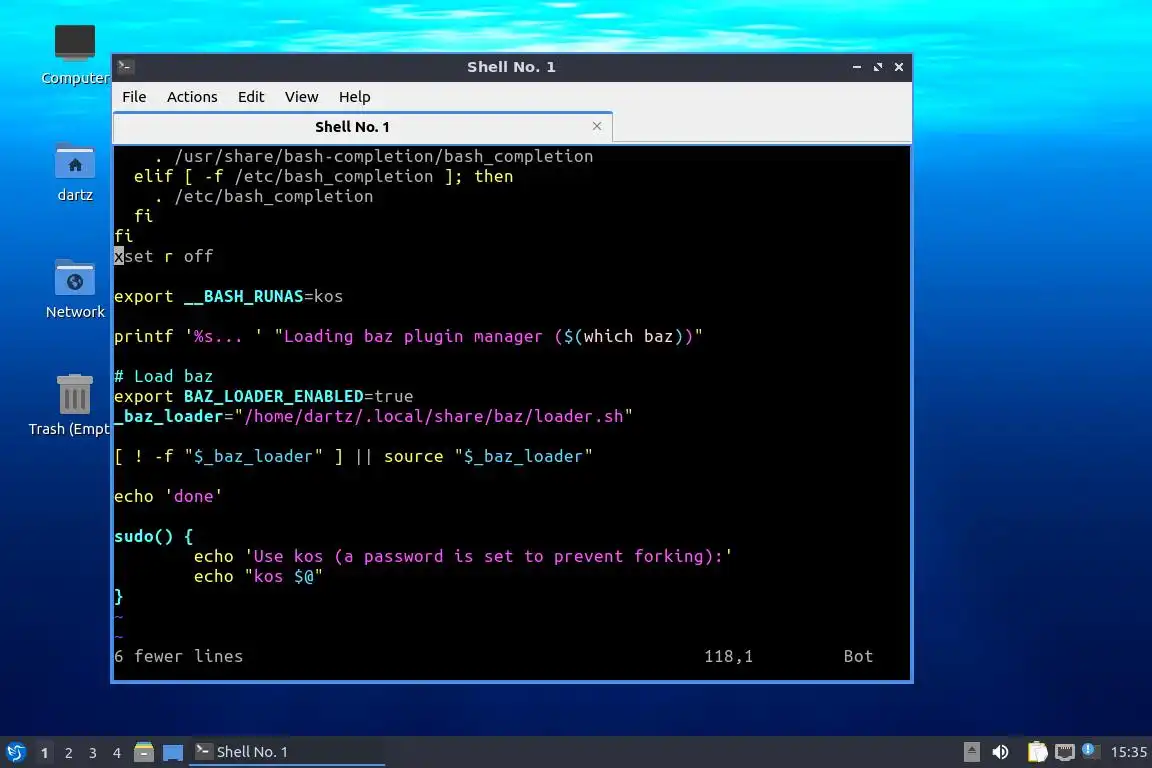Click the echo 'done' line
1152x768 pixels.
coord(168,496)
